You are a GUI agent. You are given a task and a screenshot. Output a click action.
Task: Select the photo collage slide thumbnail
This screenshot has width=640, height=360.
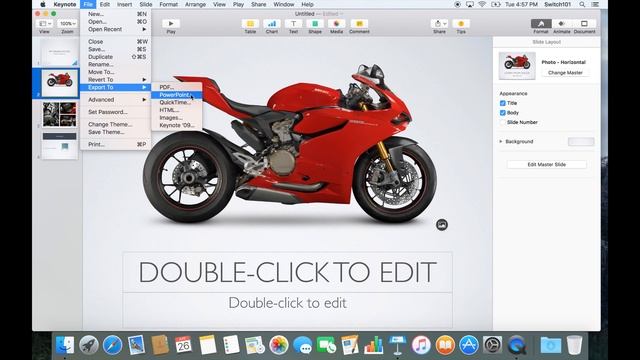pos(60,114)
